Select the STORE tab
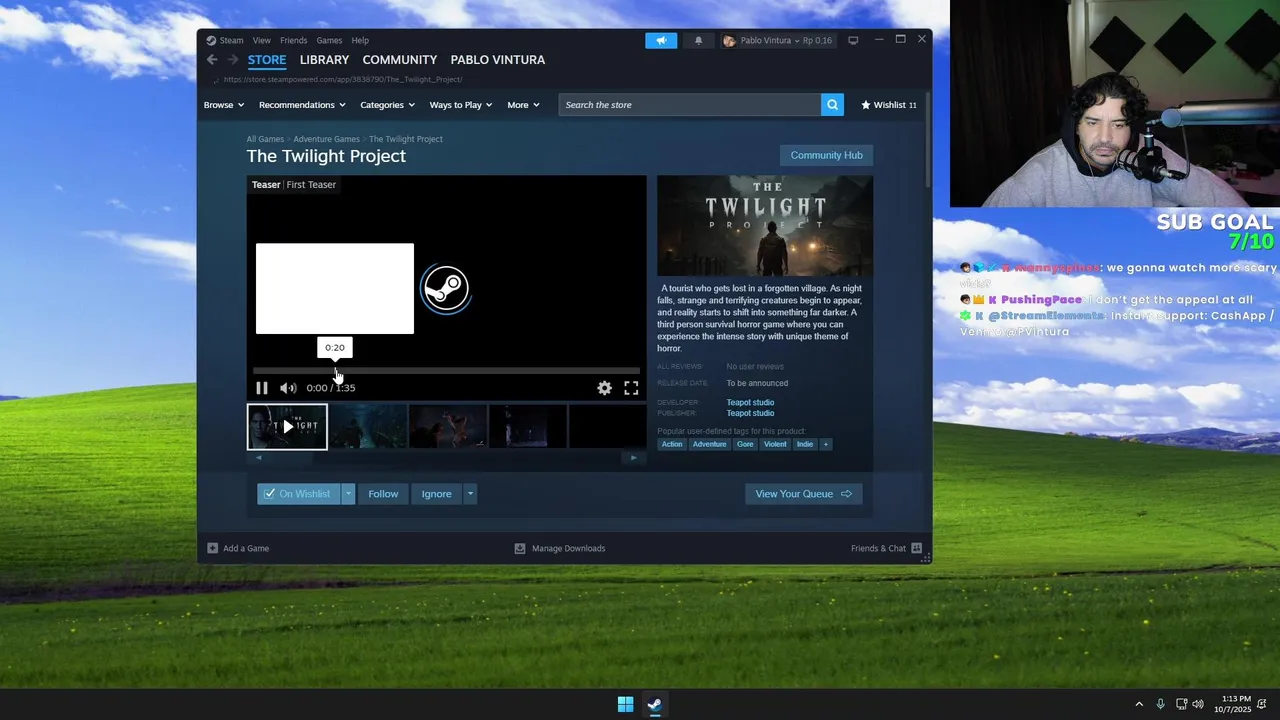The width and height of the screenshot is (1280, 720). (267, 60)
